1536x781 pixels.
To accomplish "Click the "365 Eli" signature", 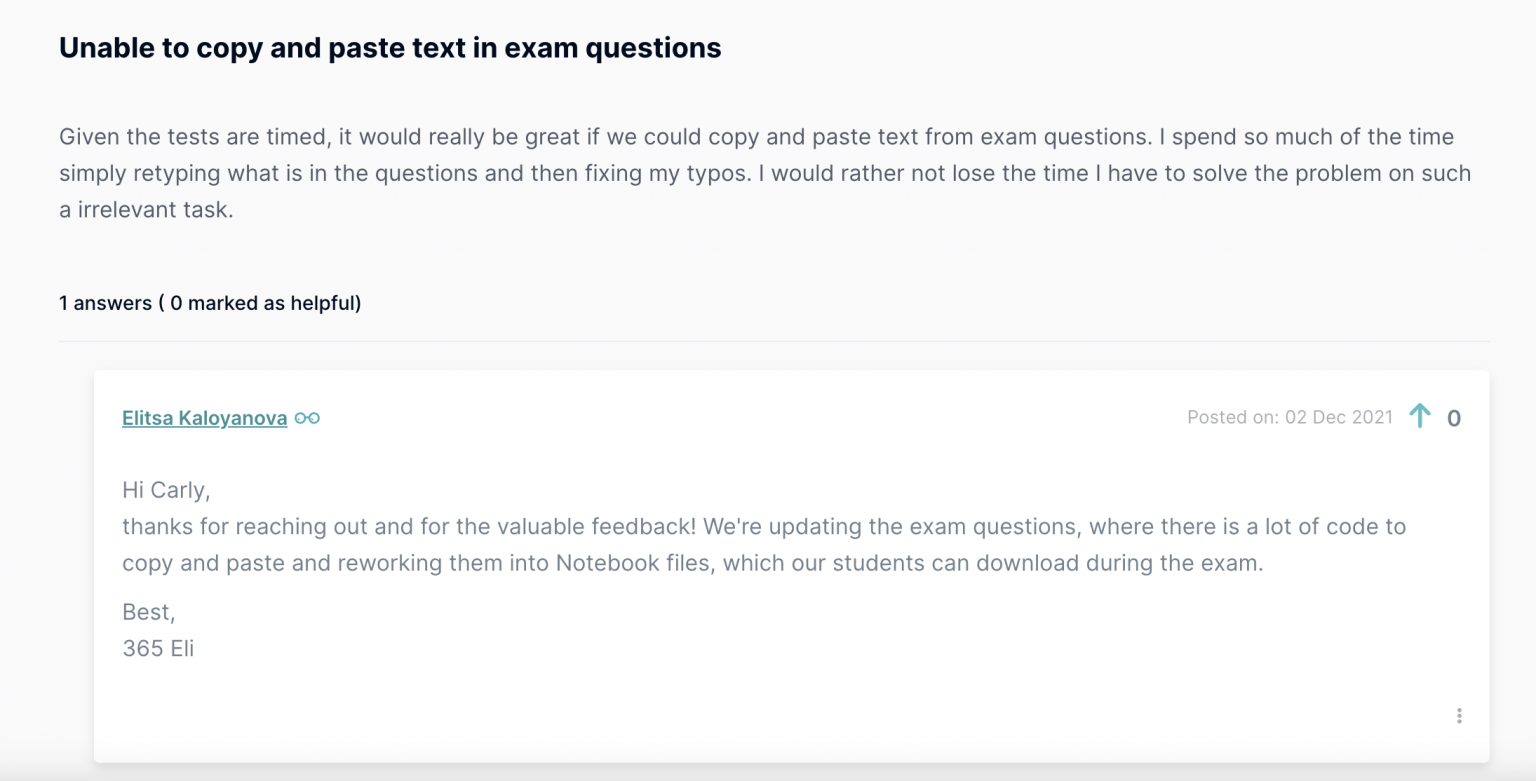I will pos(158,648).
